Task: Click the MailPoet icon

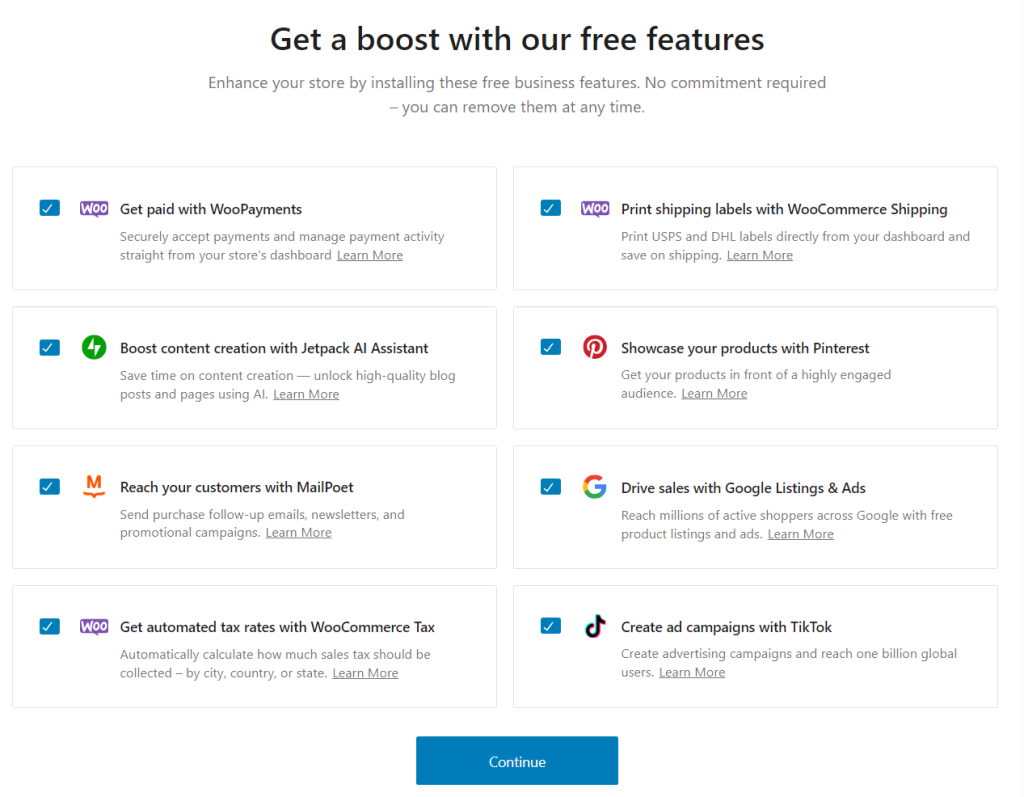Action: tap(93, 487)
